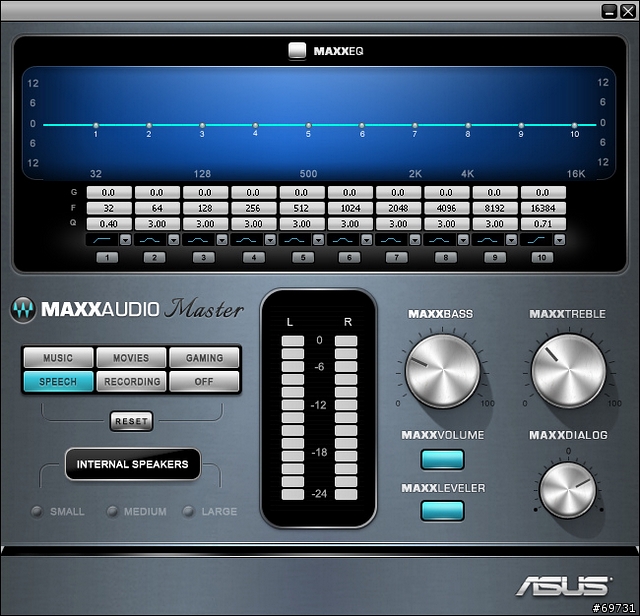Click the bell filter shape icon of band 2

point(150,240)
